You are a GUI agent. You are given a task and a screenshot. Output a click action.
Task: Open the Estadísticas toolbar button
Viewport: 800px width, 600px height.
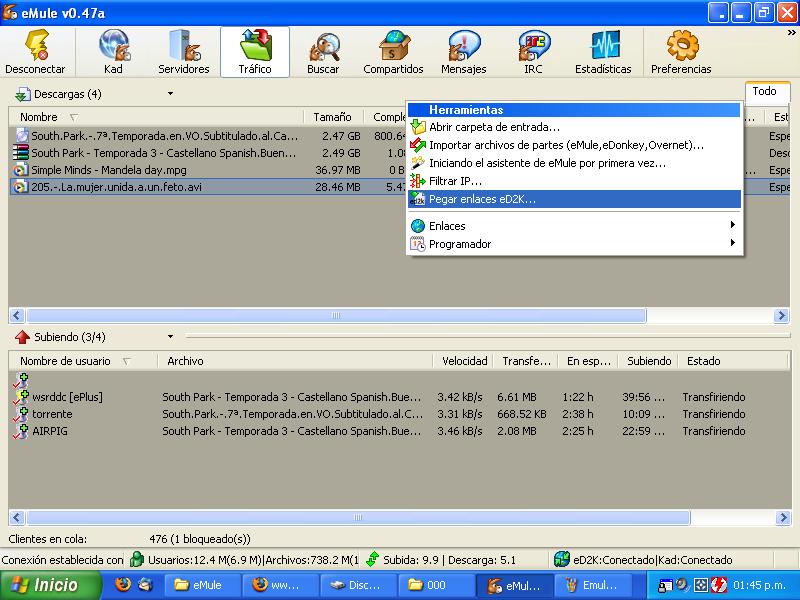click(603, 52)
